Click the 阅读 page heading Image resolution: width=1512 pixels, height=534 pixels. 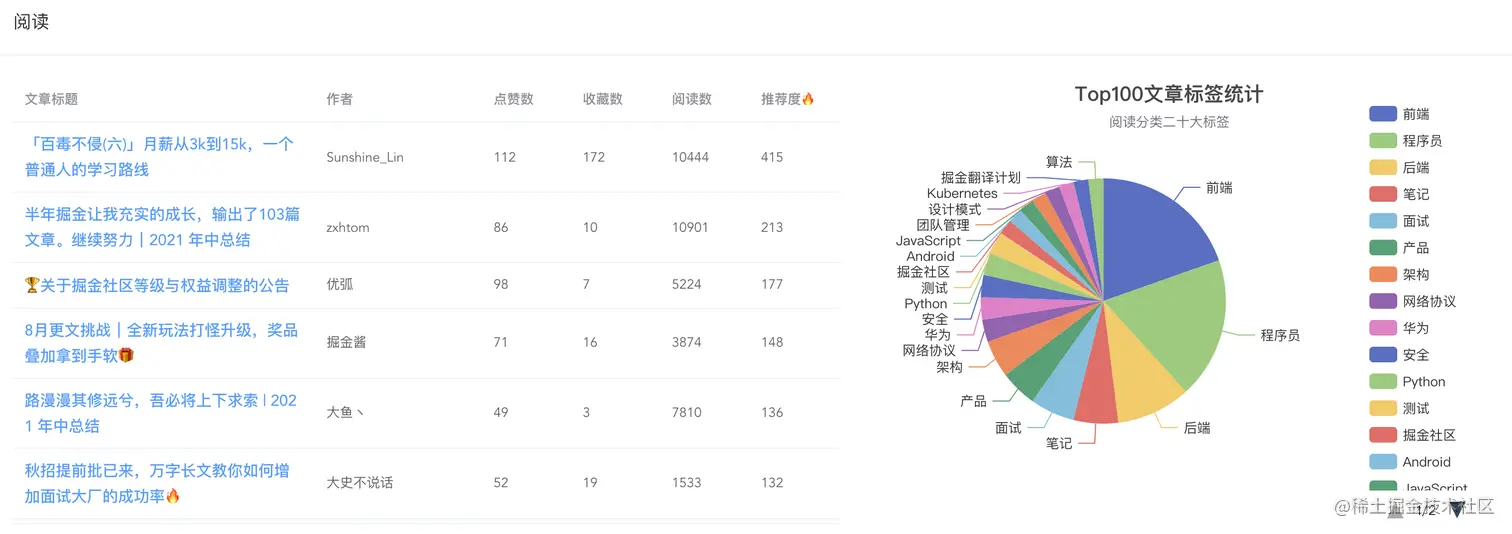[x=31, y=22]
